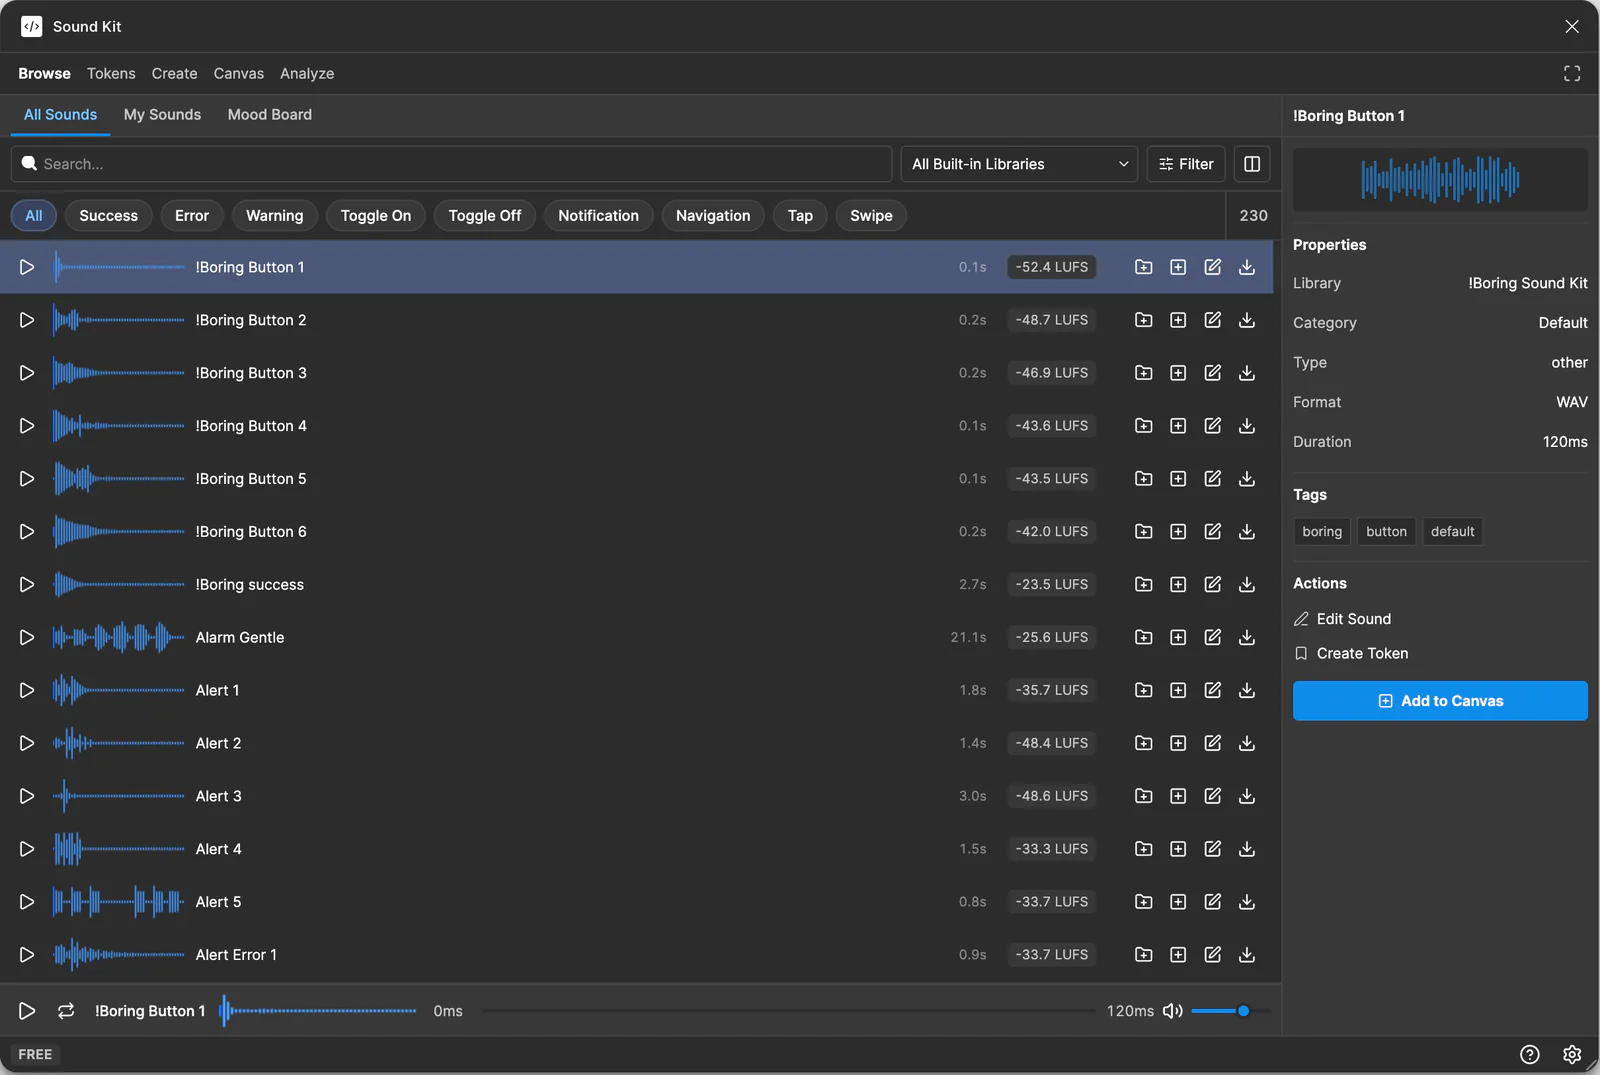The image size is (1600, 1075).
Task: Select the Alert 4 sound row name
Action: pos(218,849)
